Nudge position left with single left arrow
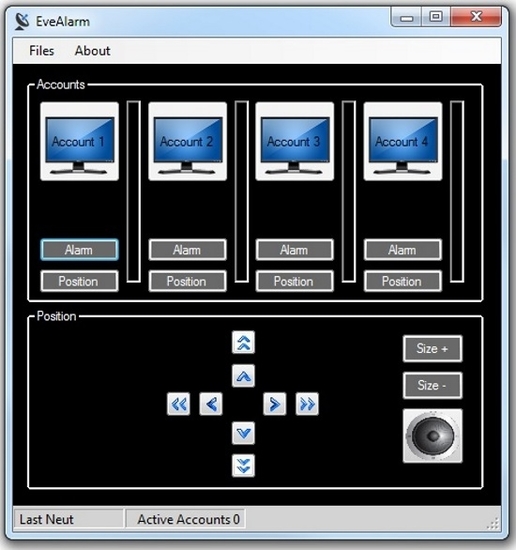The width and height of the screenshot is (516, 550). (x=211, y=404)
